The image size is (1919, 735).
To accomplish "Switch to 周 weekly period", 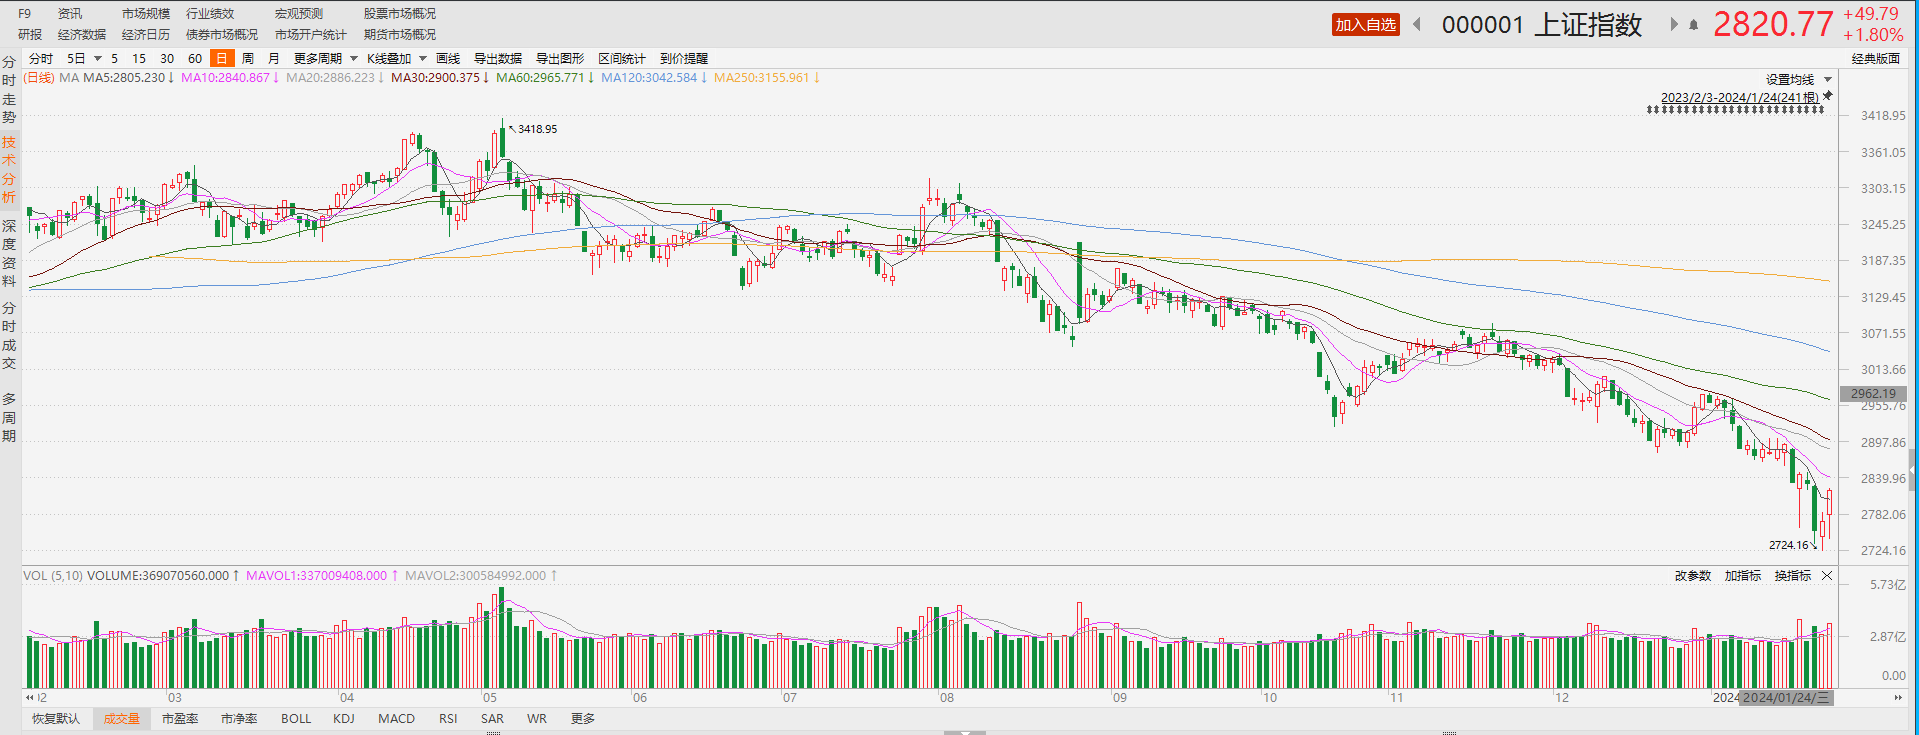I will point(248,58).
